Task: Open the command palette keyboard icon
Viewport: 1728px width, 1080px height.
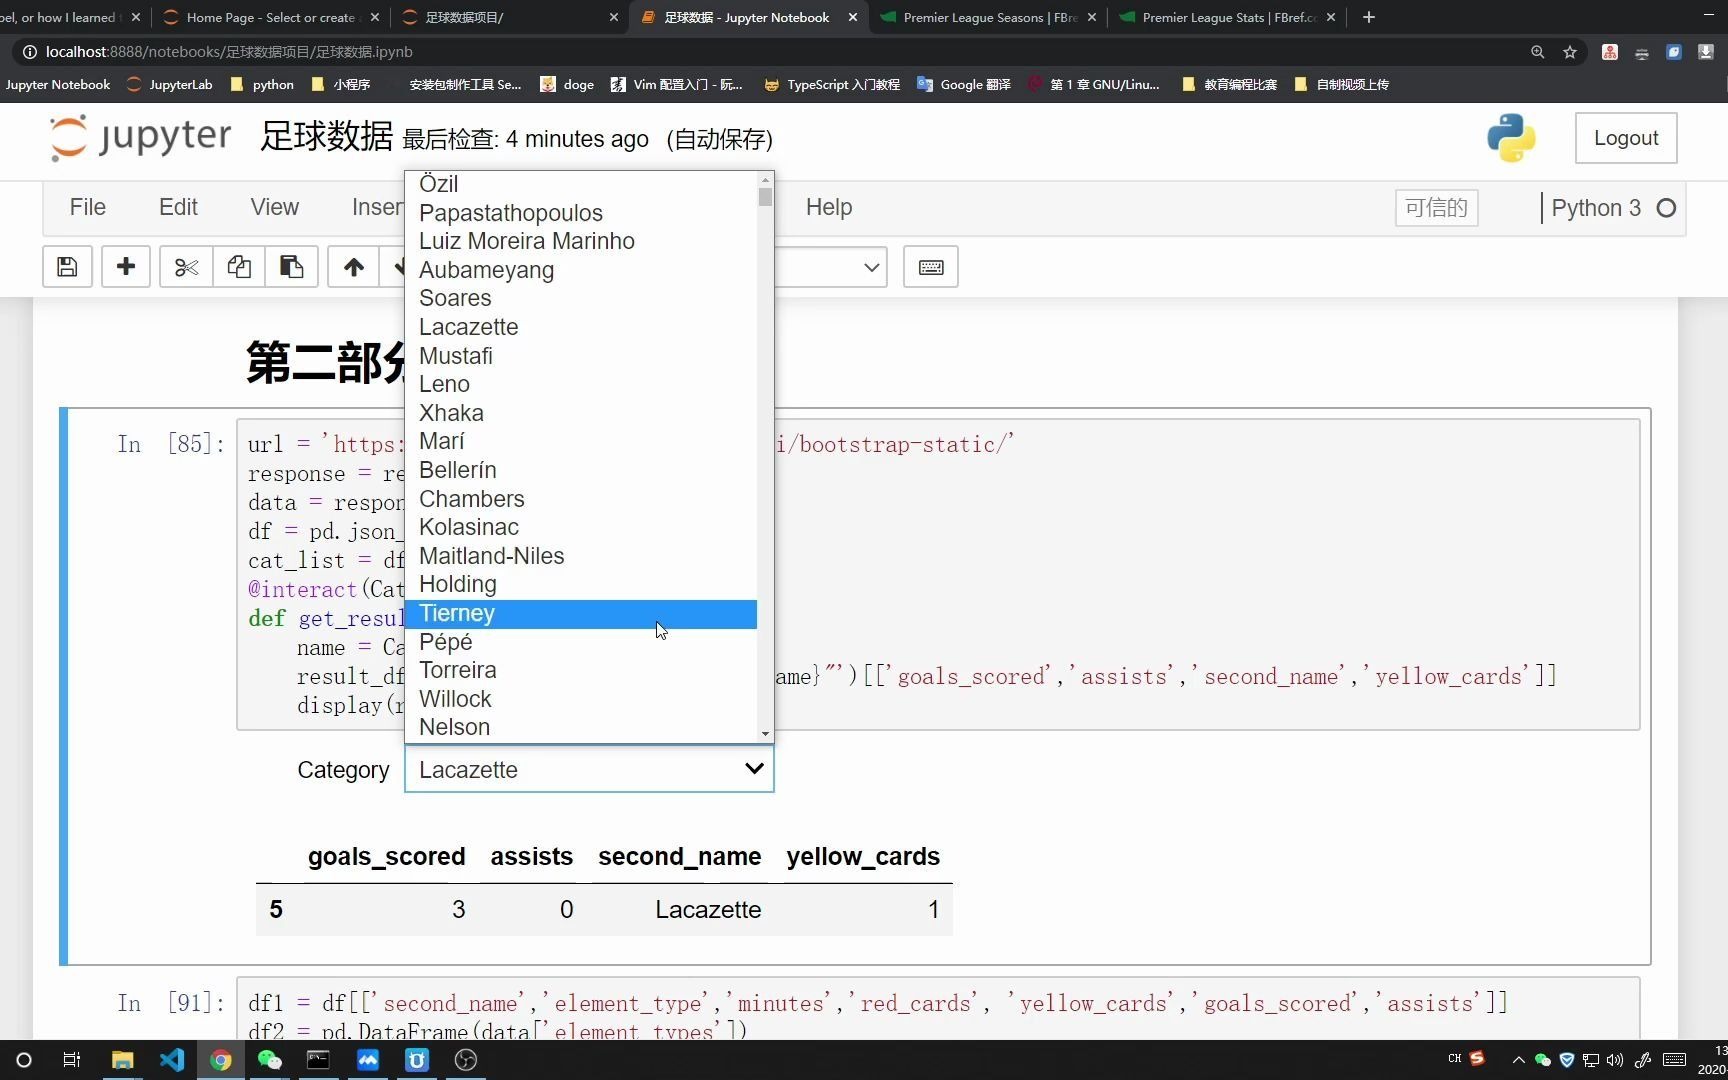Action: (930, 266)
